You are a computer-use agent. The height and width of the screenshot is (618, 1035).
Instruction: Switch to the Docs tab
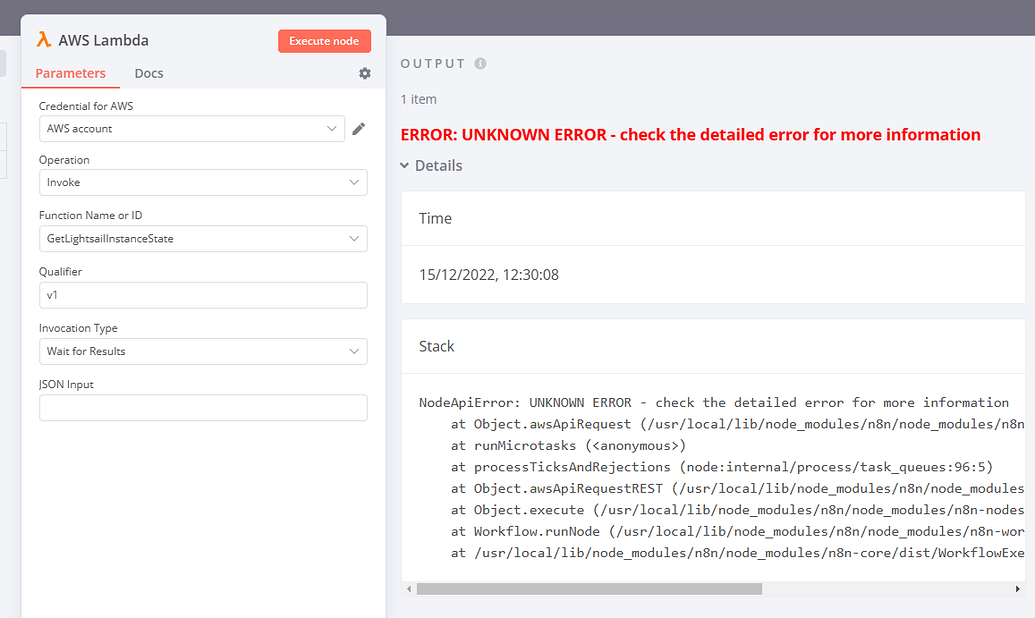tap(149, 73)
